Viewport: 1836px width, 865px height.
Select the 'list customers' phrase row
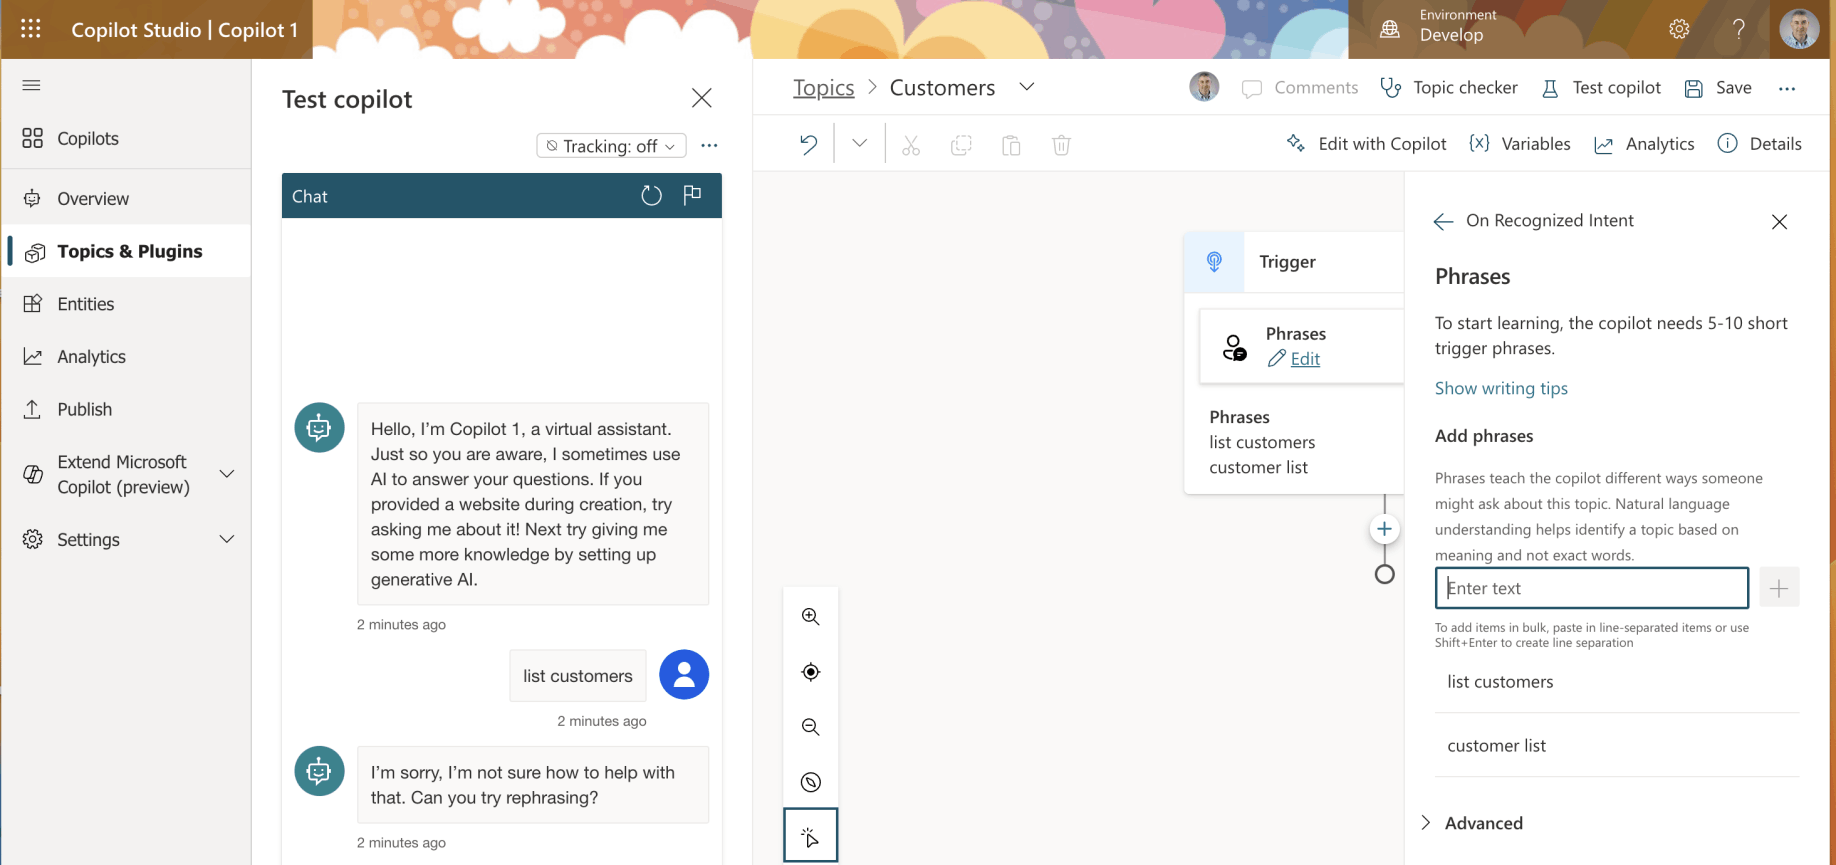click(x=1617, y=682)
